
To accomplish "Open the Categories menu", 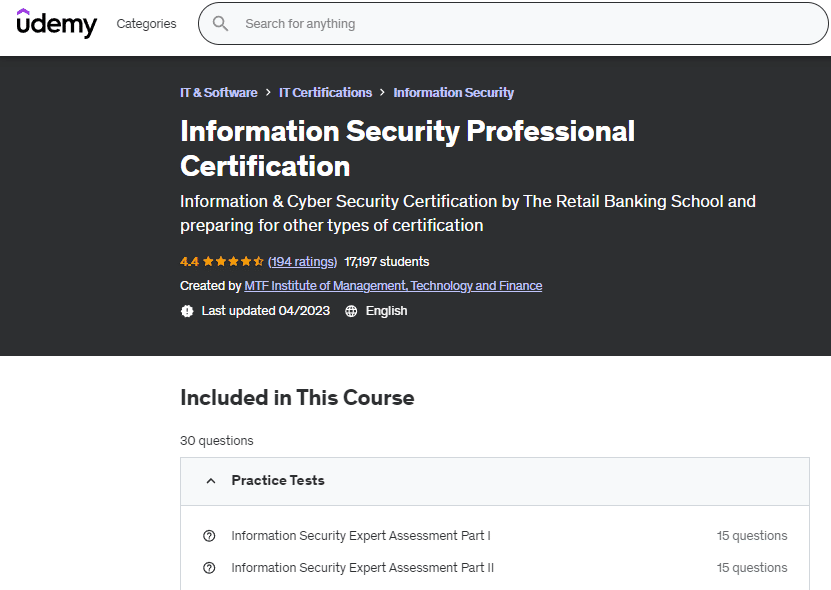I will (146, 23).
